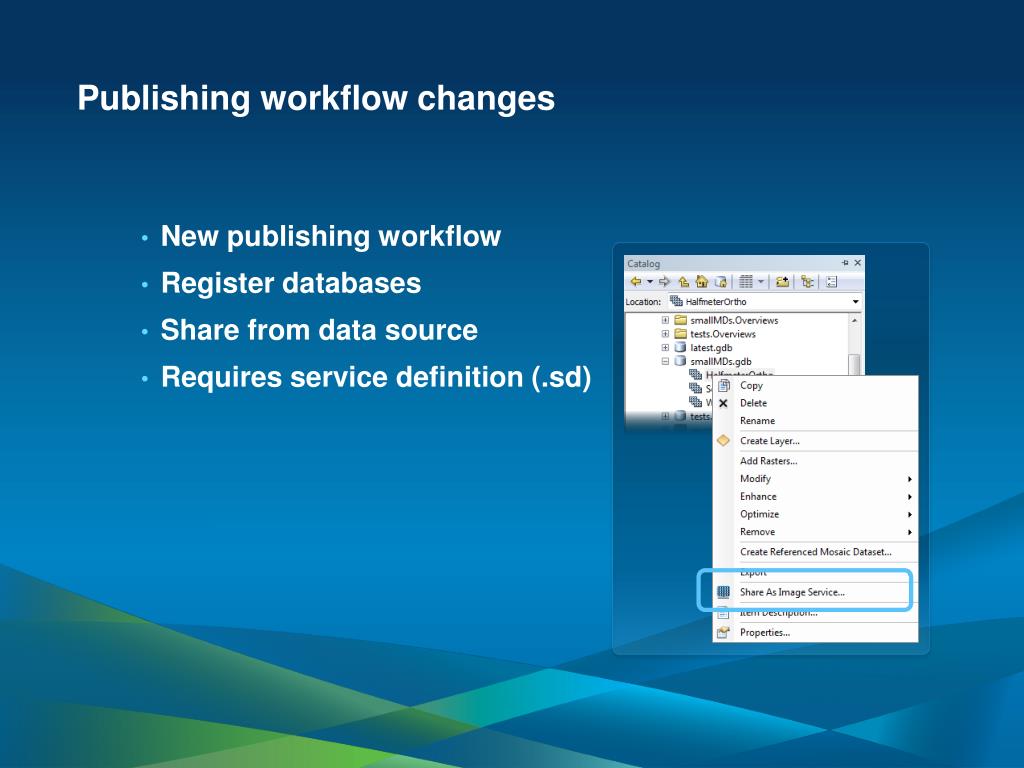This screenshot has height=768, width=1024.
Task: Choose Delete from the context menu
Action: click(816, 403)
